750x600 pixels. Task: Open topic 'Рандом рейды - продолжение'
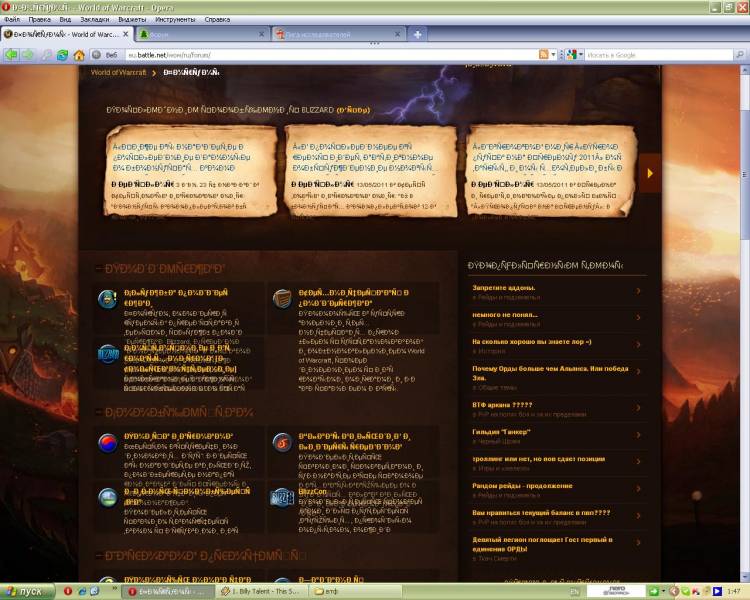click(522, 486)
